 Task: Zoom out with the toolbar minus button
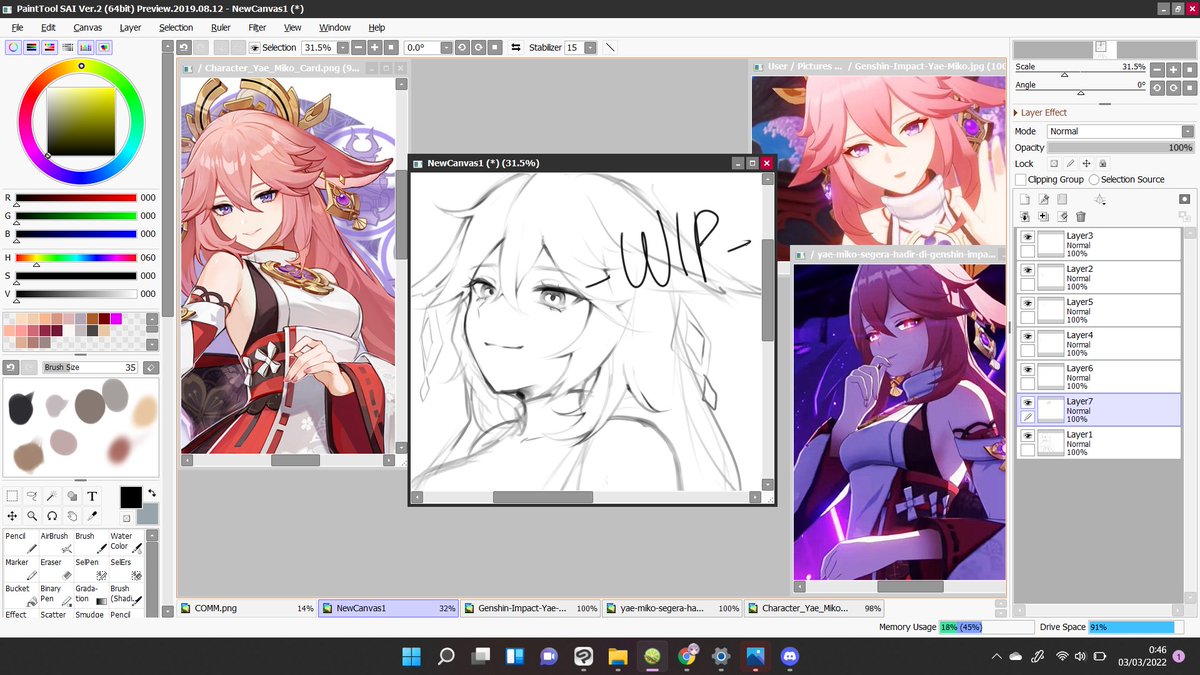[358, 47]
